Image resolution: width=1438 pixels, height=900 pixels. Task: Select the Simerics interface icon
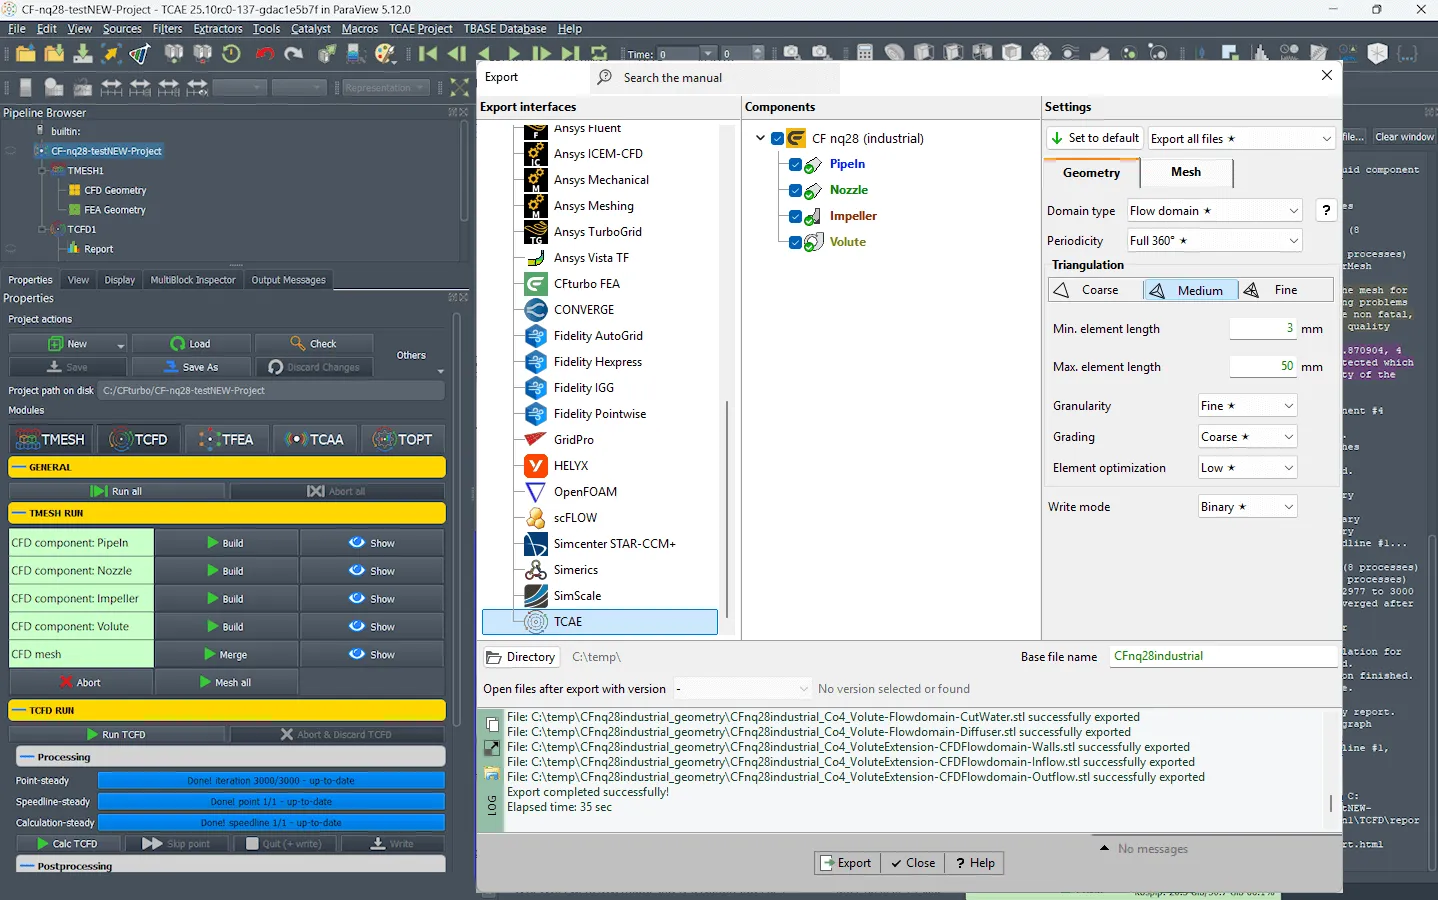point(536,570)
